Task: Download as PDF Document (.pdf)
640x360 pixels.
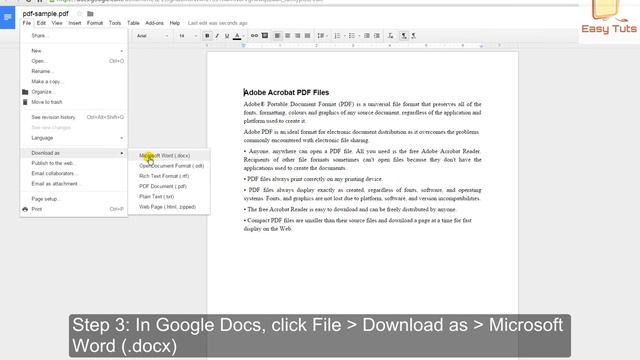Action: point(169,186)
